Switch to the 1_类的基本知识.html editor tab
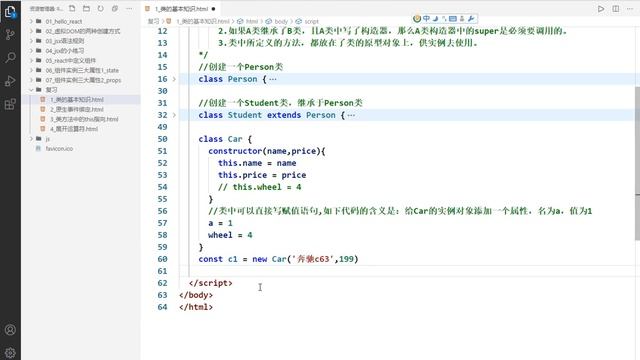 181,9
